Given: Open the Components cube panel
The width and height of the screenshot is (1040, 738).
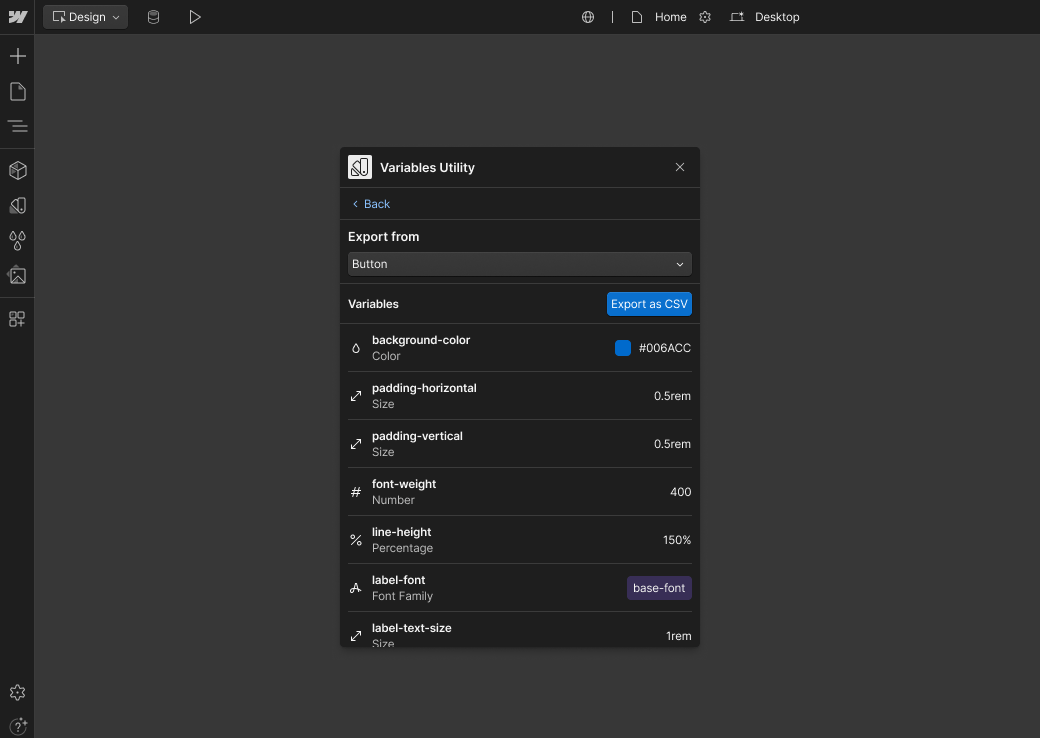Looking at the screenshot, I should (x=18, y=170).
